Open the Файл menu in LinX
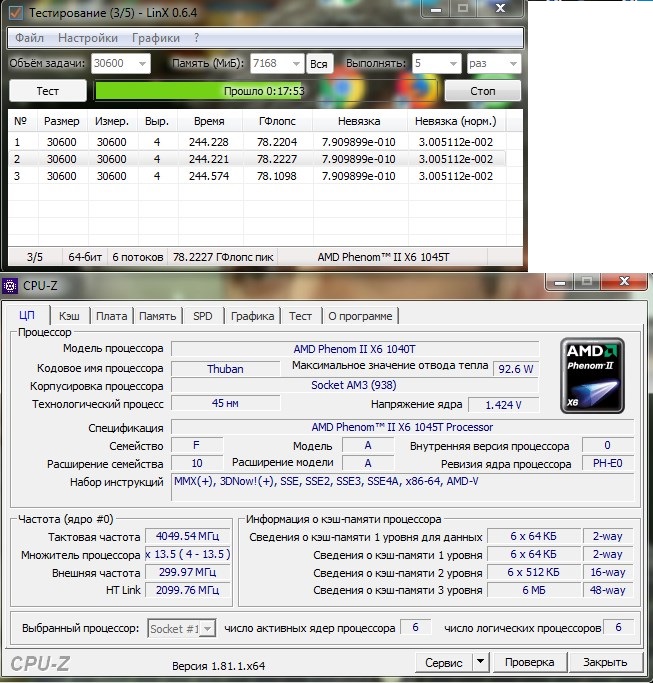The width and height of the screenshot is (653, 683). 30,38
